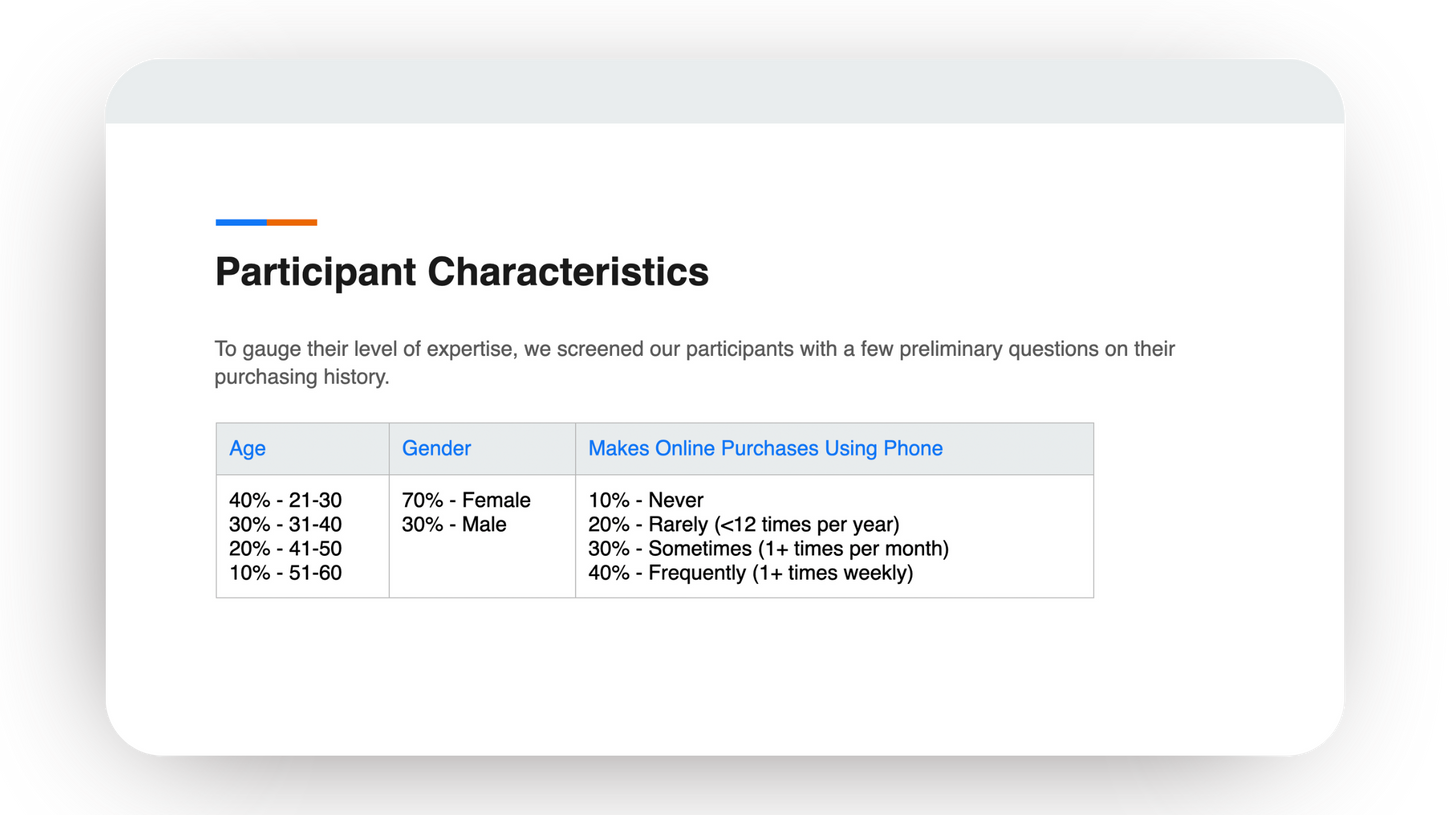Screen dimensions: 1450x815
Task: Select the Age column header
Action: (x=247, y=449)
